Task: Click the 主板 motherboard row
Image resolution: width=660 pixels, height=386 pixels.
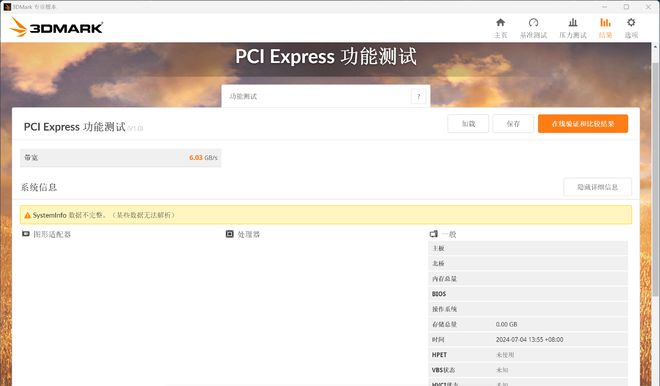Action: coord(528,248)
